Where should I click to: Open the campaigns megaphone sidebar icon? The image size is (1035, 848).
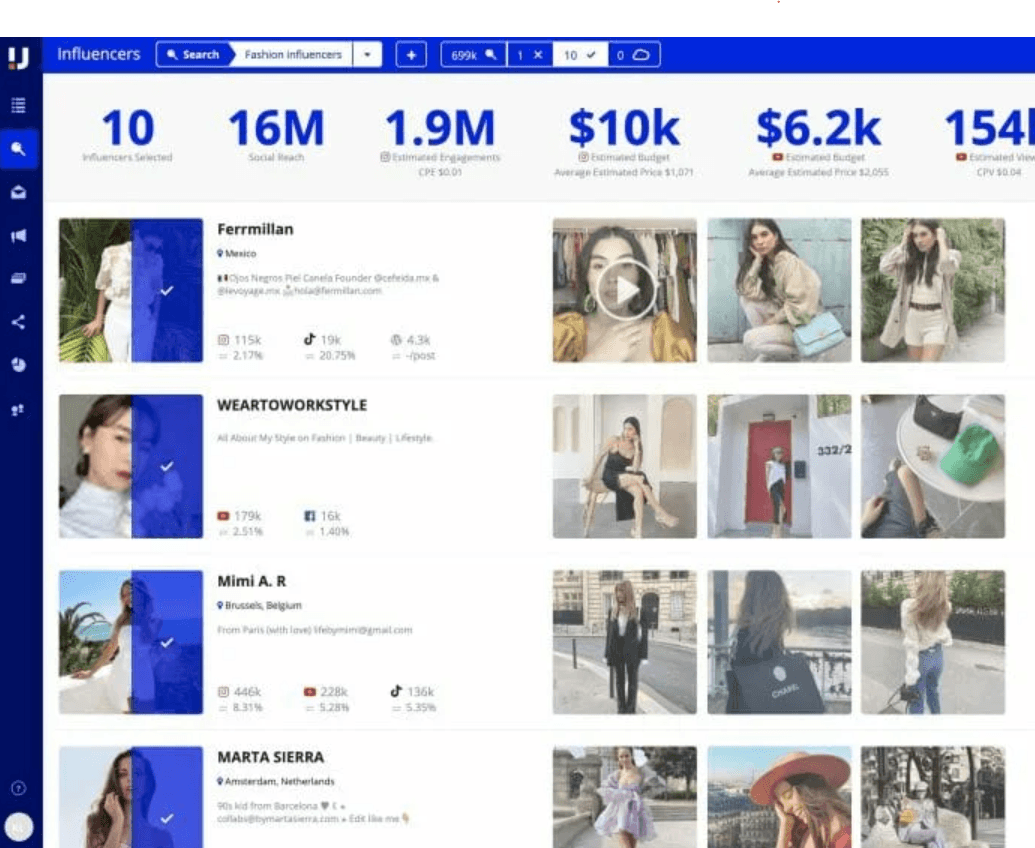tap(18, 236)
